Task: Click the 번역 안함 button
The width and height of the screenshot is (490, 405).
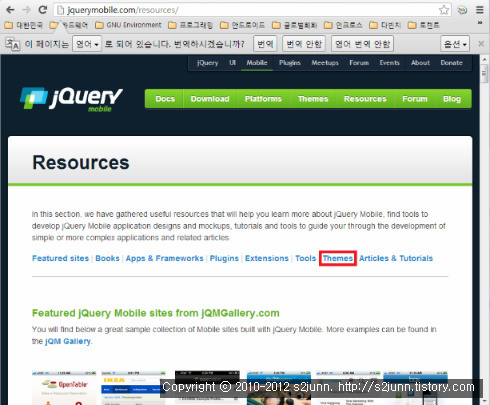Action: click(x=304, y=44)
